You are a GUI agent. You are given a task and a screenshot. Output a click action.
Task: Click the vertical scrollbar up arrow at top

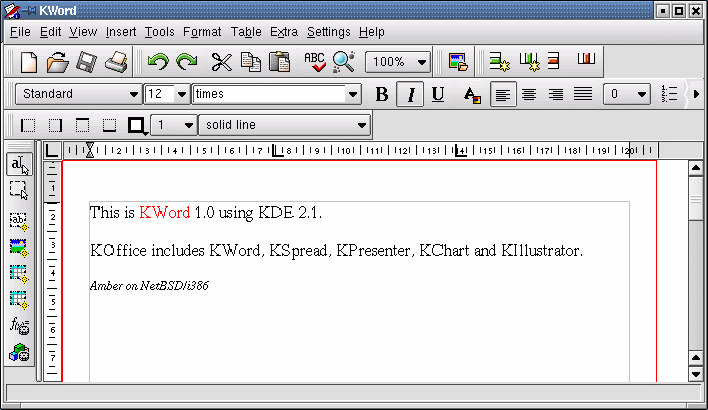[x=696, y=168]
